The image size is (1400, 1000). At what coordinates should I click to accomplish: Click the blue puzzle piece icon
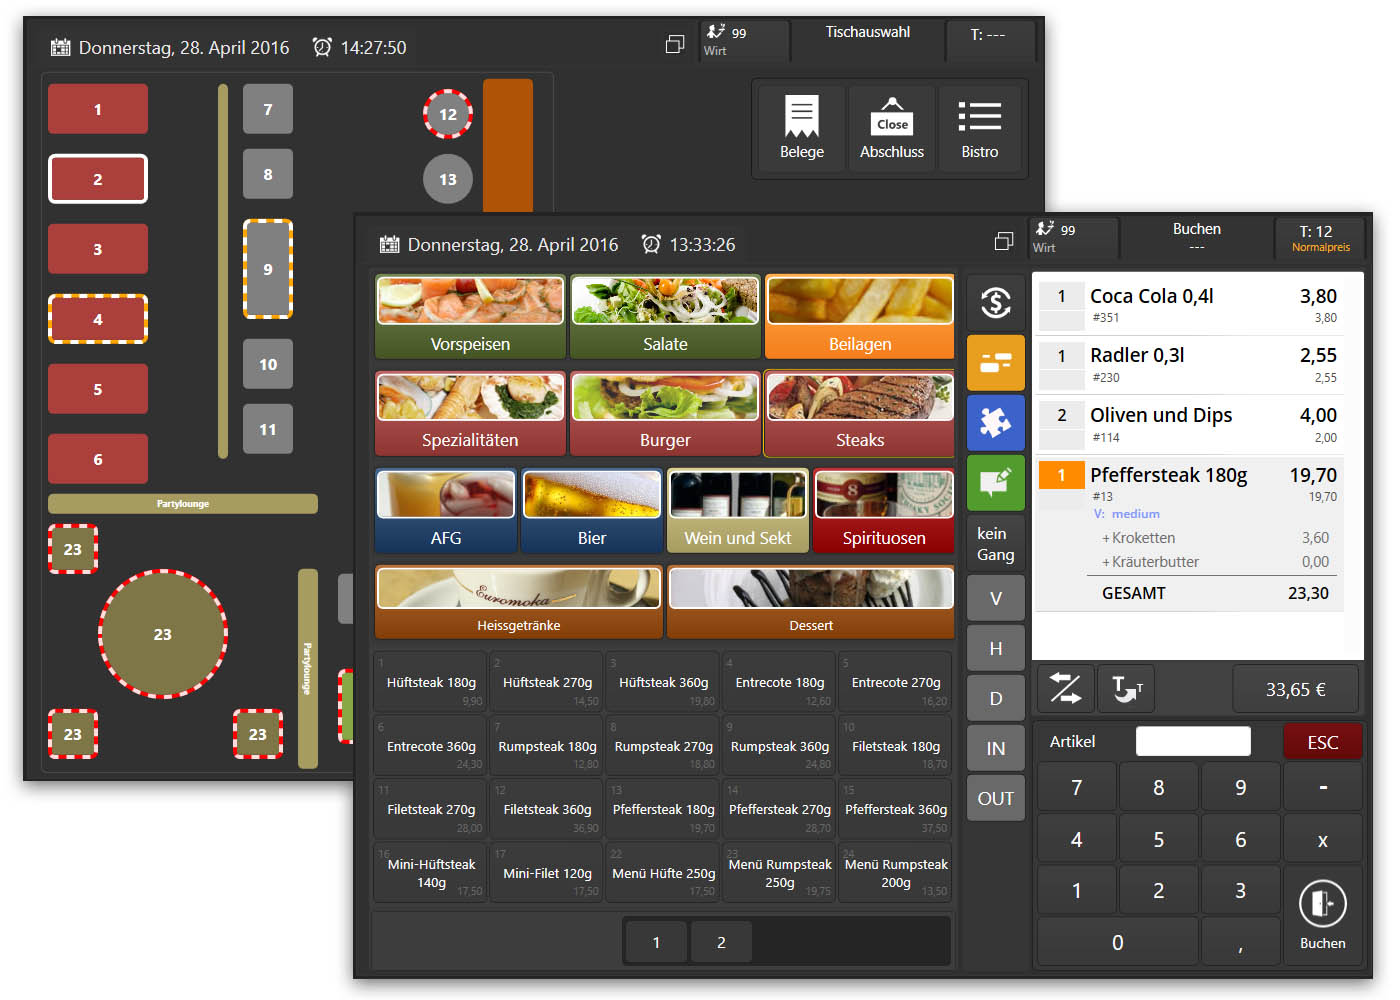click(x=995, y=422)
